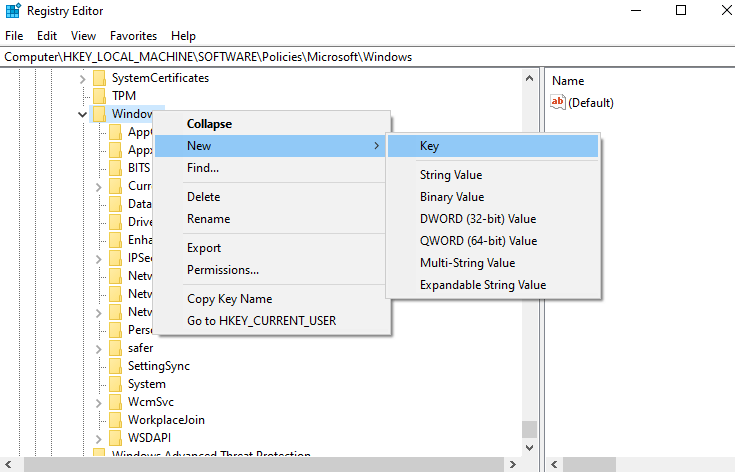
Task: Choose Collapse in the context menu
Action: tap(272, 124)
